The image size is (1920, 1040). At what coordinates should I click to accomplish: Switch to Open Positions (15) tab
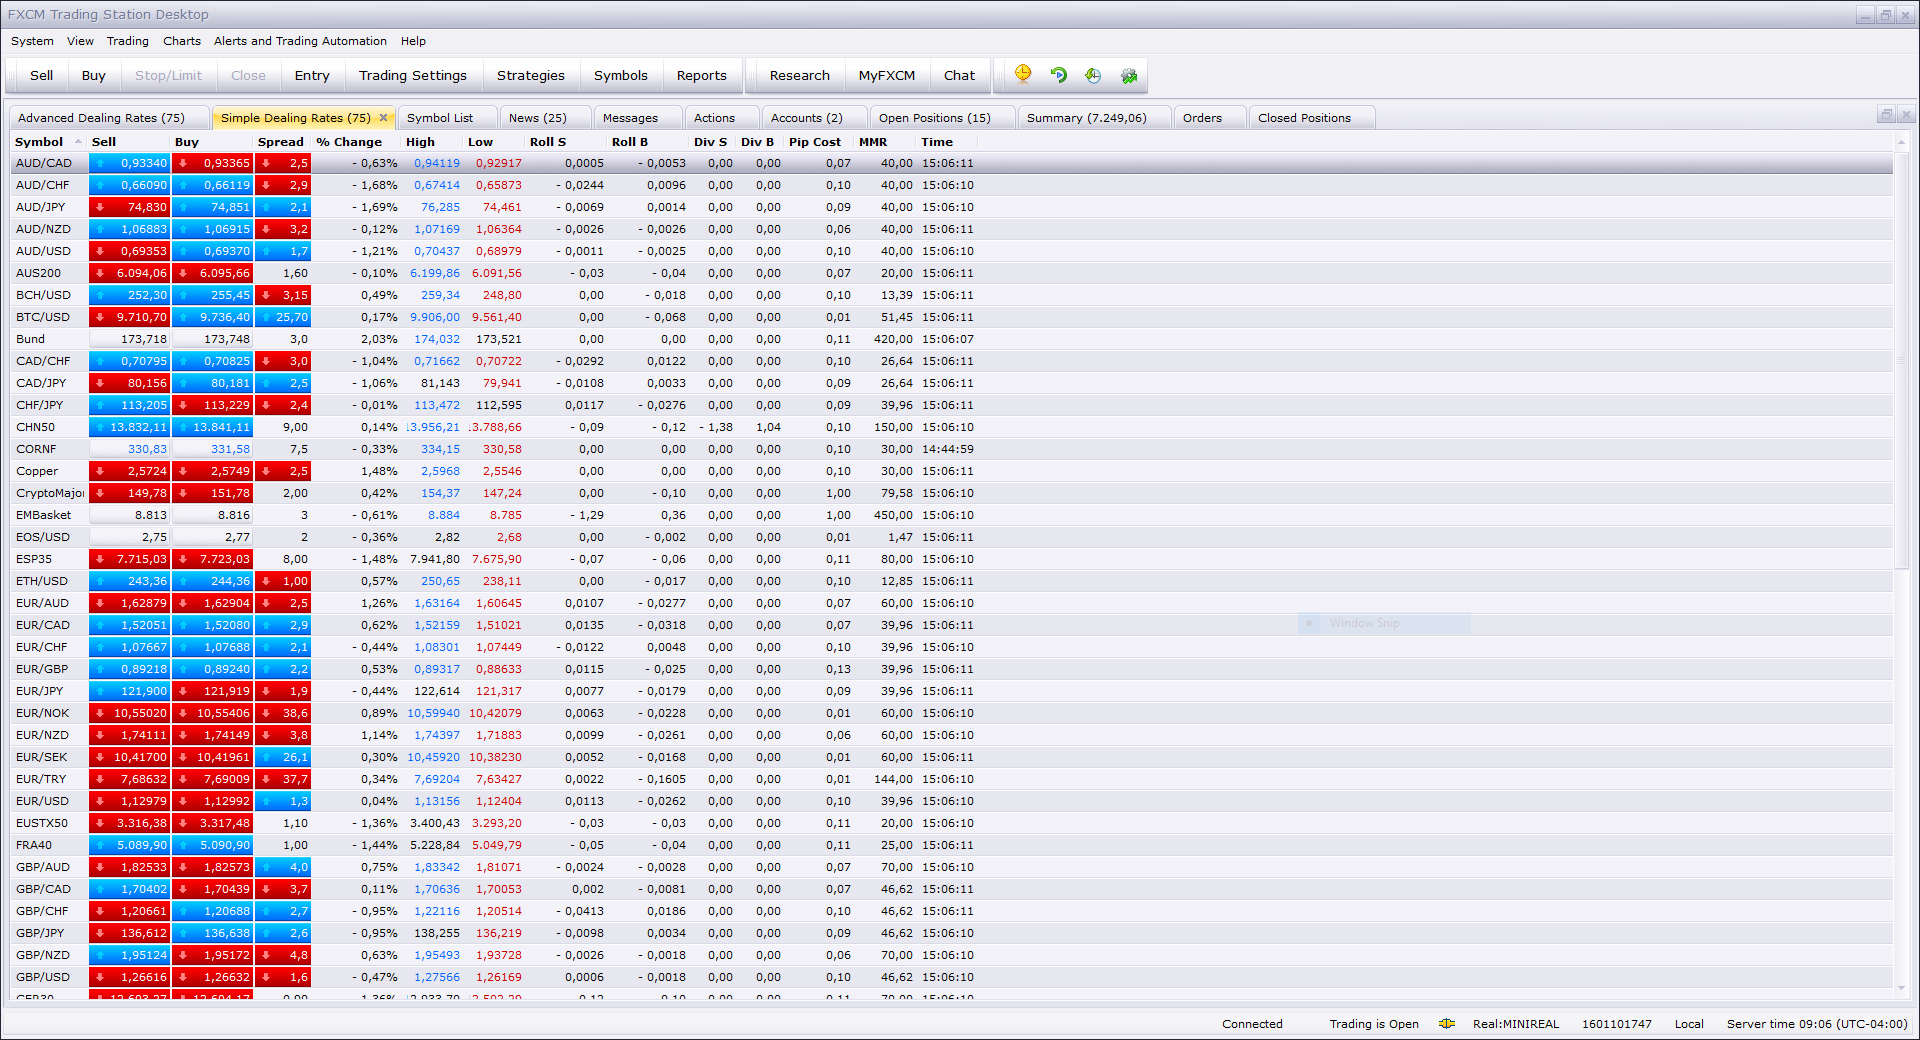(934, 118)
